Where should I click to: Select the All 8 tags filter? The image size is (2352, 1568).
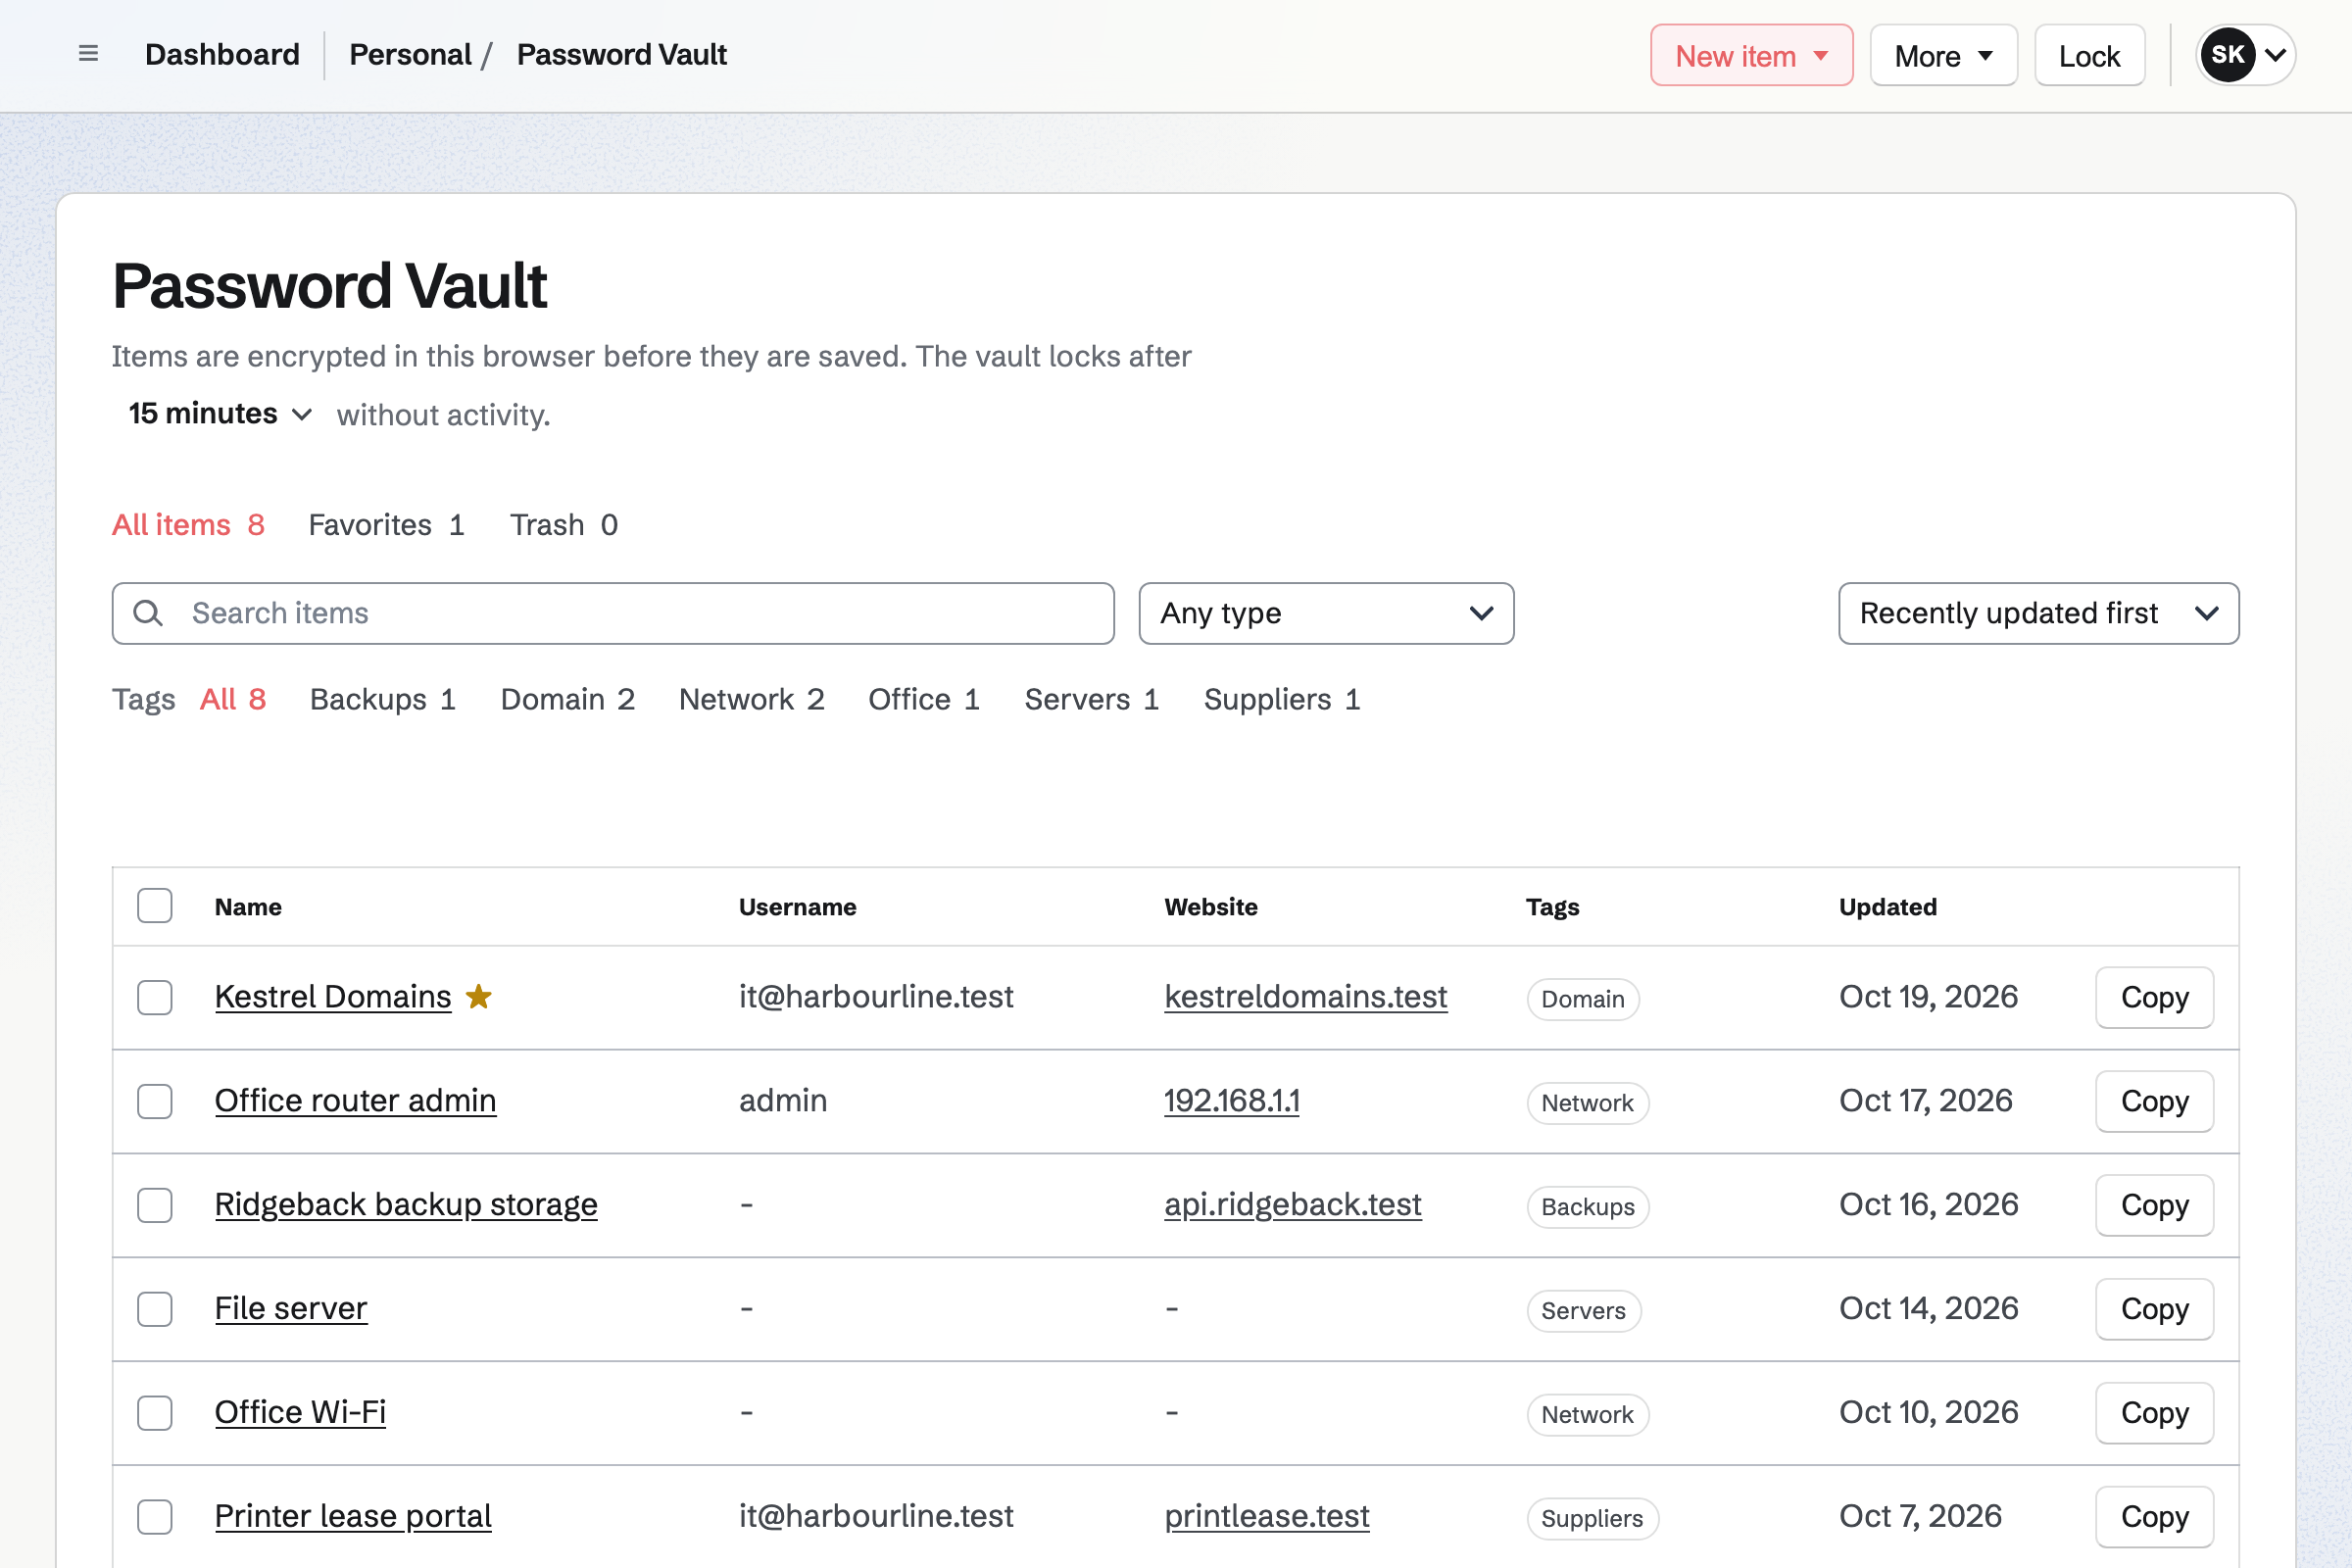coord(233,699)
